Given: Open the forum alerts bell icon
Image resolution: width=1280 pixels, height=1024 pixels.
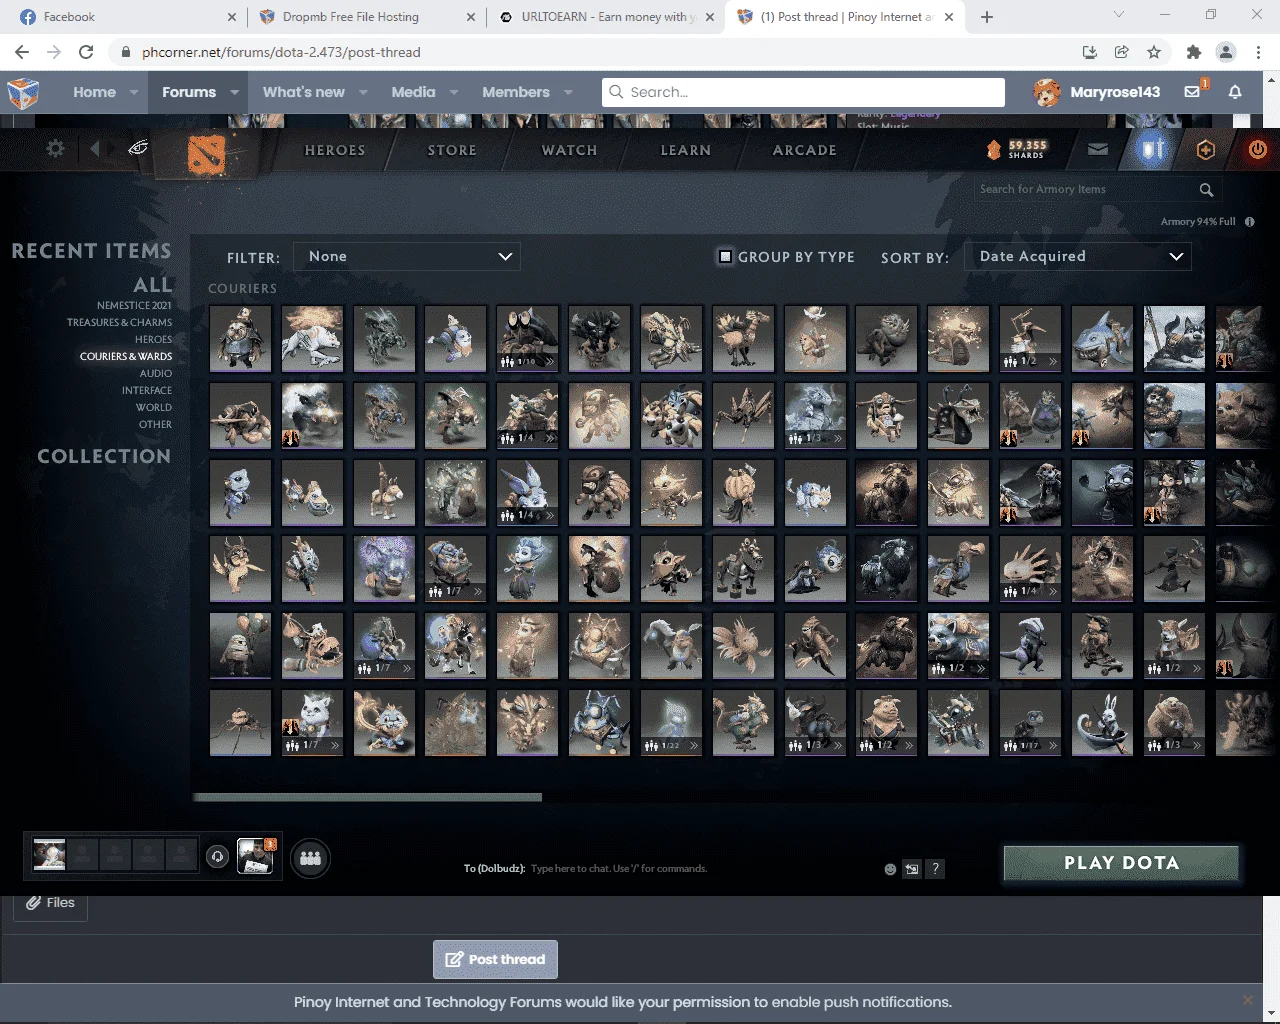Looking at the screenshot, I should [x=1235, y=92].
